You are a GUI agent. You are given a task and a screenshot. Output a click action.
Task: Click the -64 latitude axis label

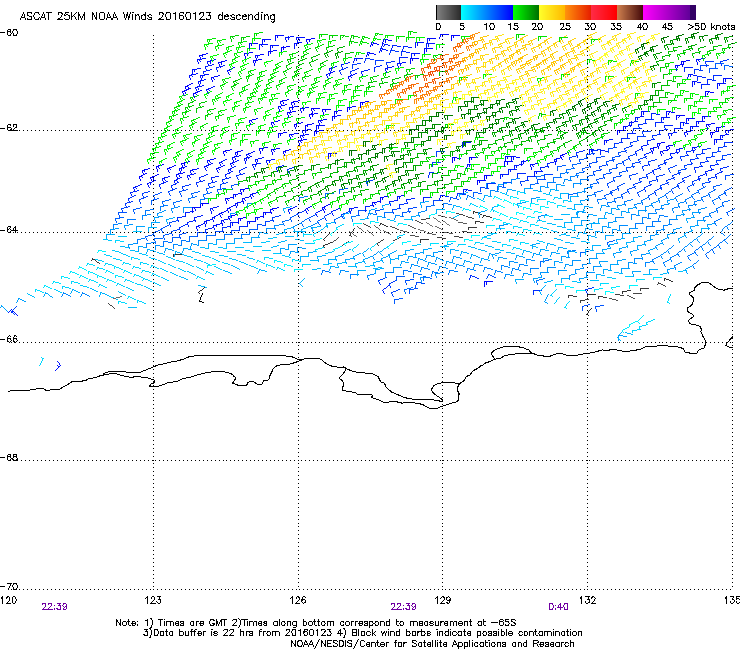click(9, 229)
